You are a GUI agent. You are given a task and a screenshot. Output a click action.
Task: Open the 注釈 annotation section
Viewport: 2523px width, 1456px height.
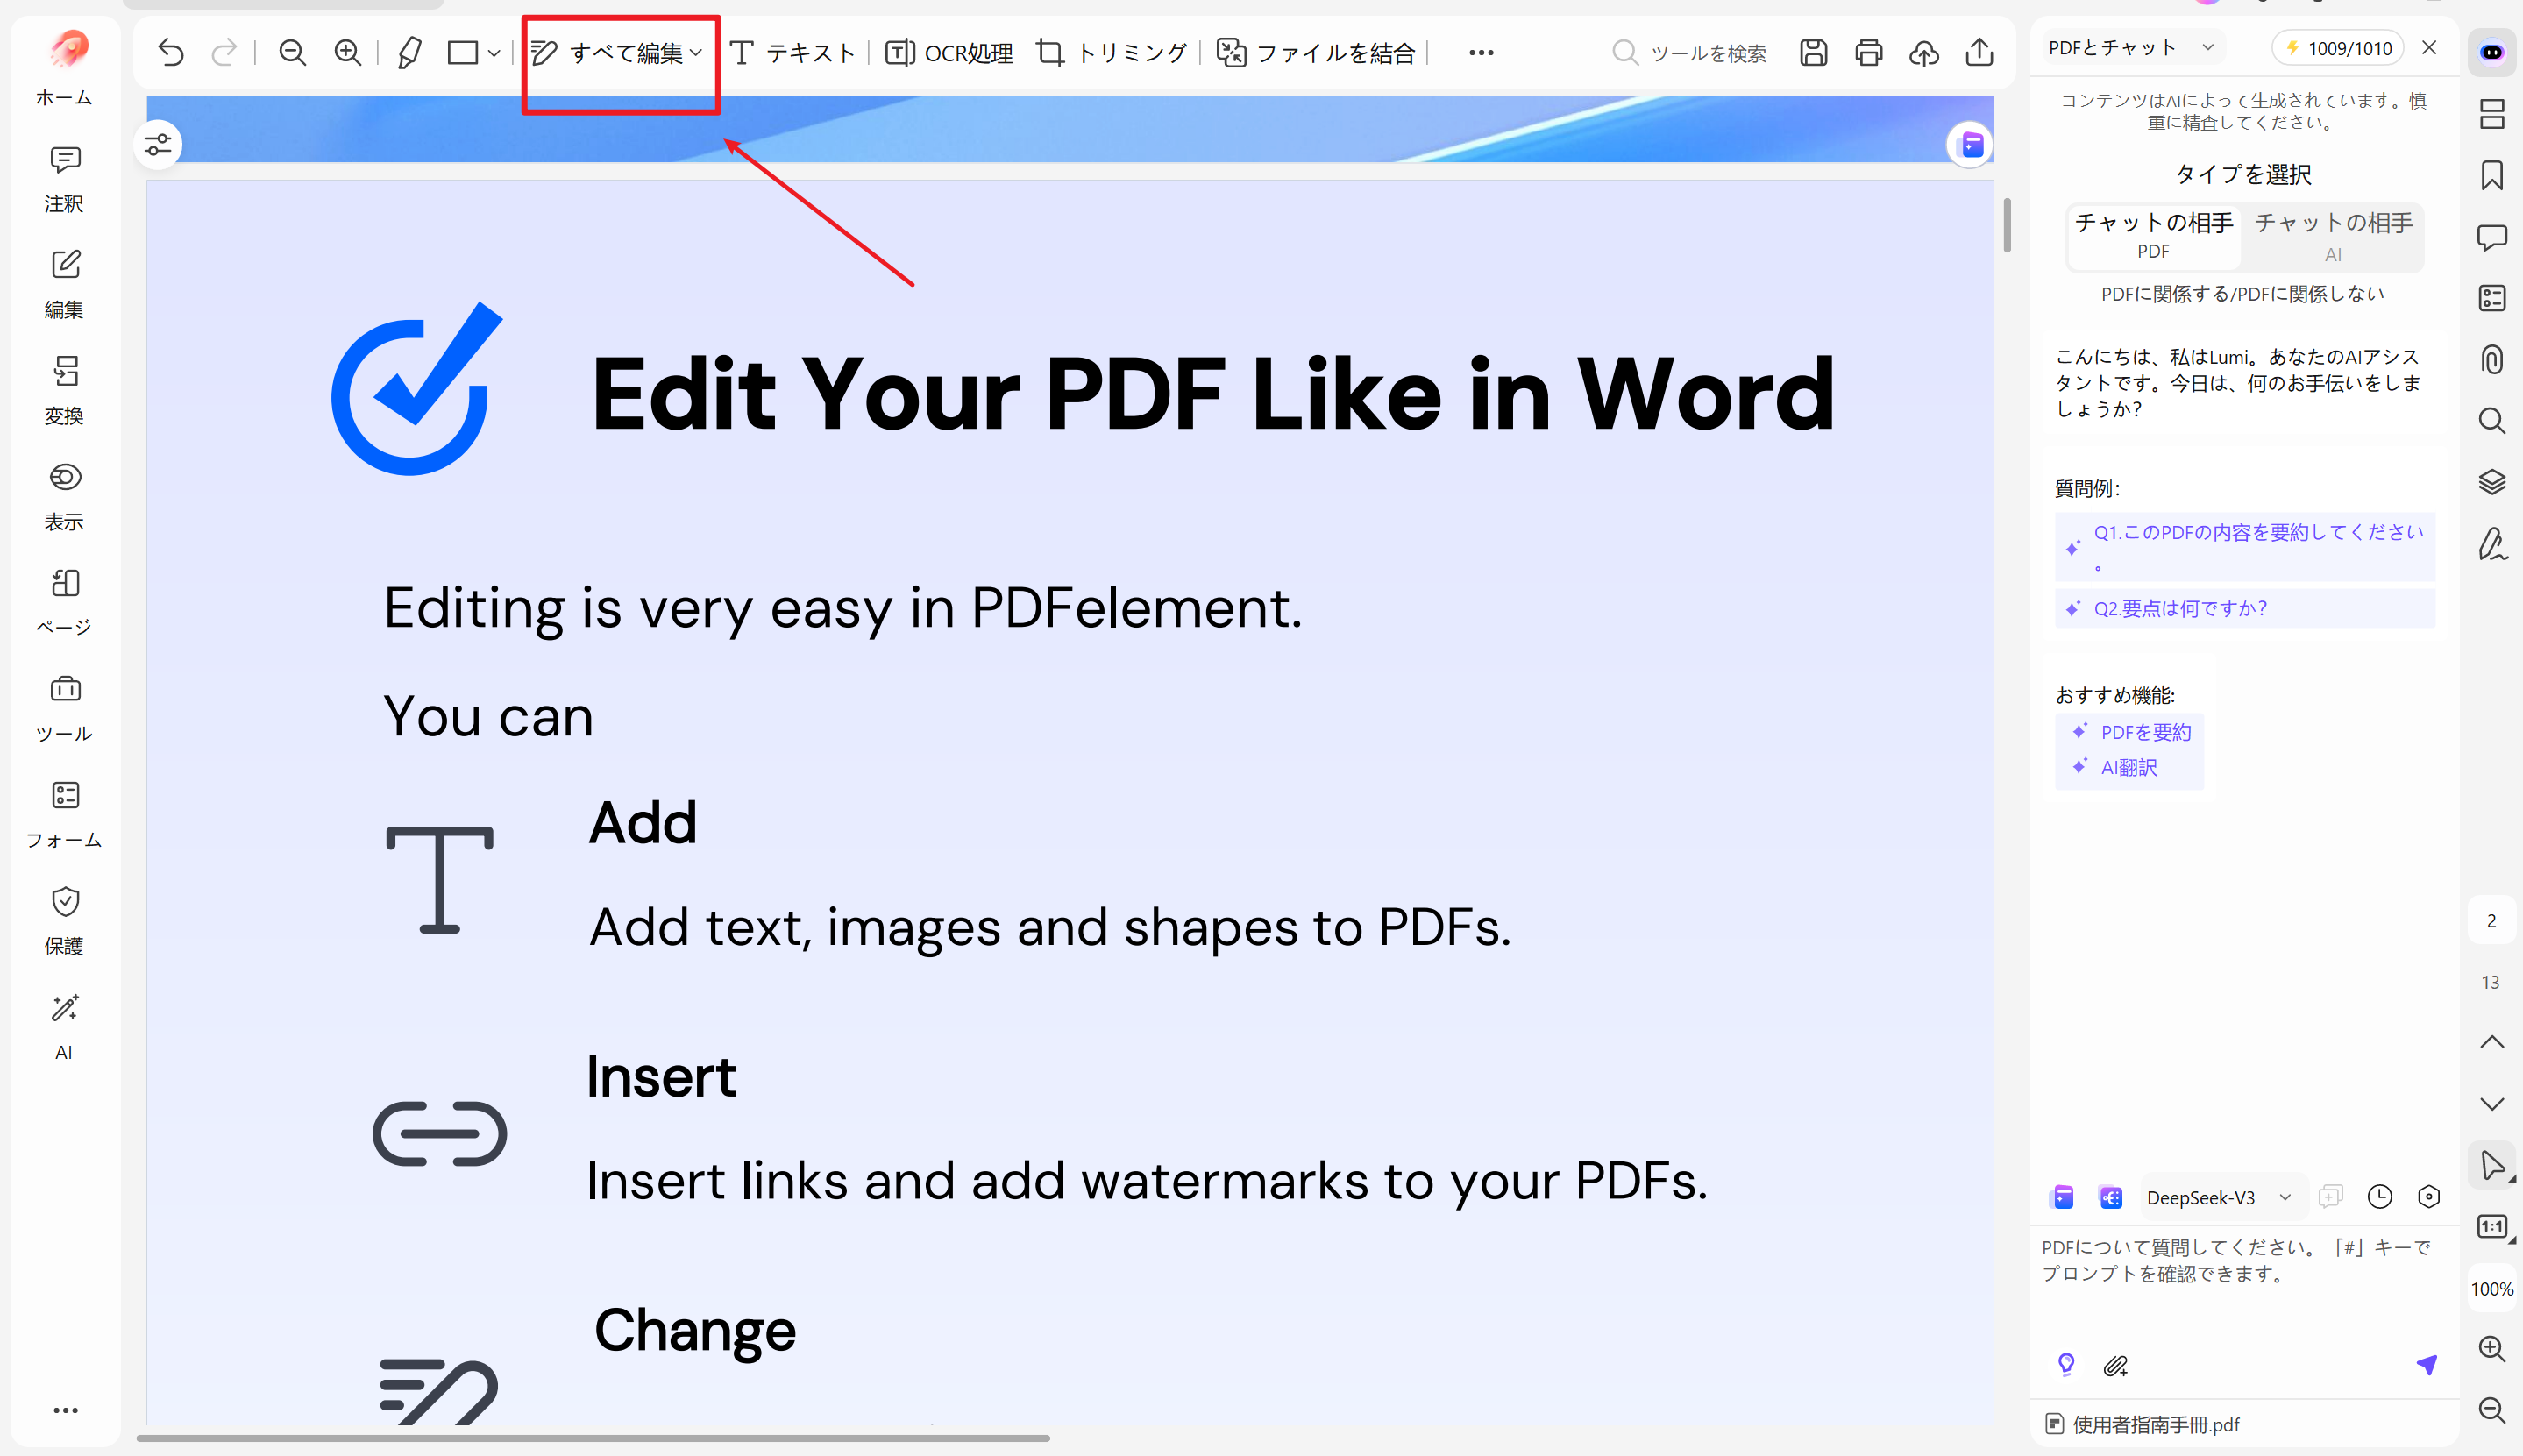(x=65, y=180)
